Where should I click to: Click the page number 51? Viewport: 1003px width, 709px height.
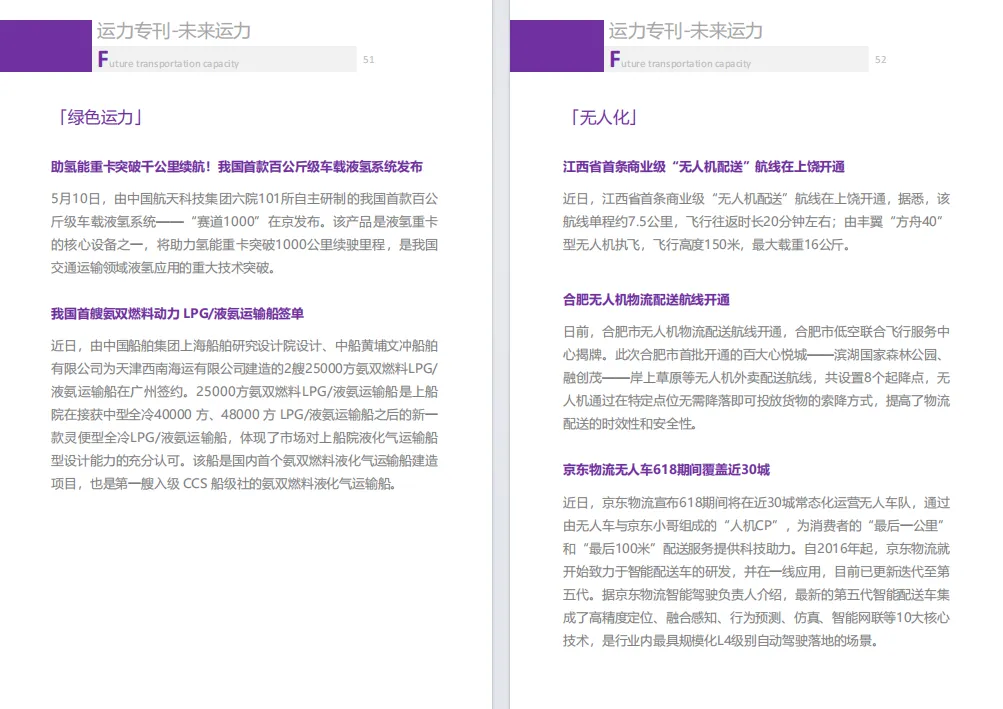(x=368, y=60)
